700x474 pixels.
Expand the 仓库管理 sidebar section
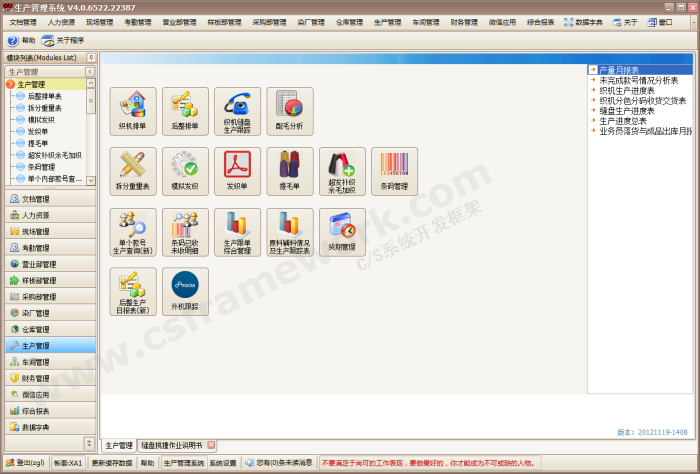click(x=49, y=329)
